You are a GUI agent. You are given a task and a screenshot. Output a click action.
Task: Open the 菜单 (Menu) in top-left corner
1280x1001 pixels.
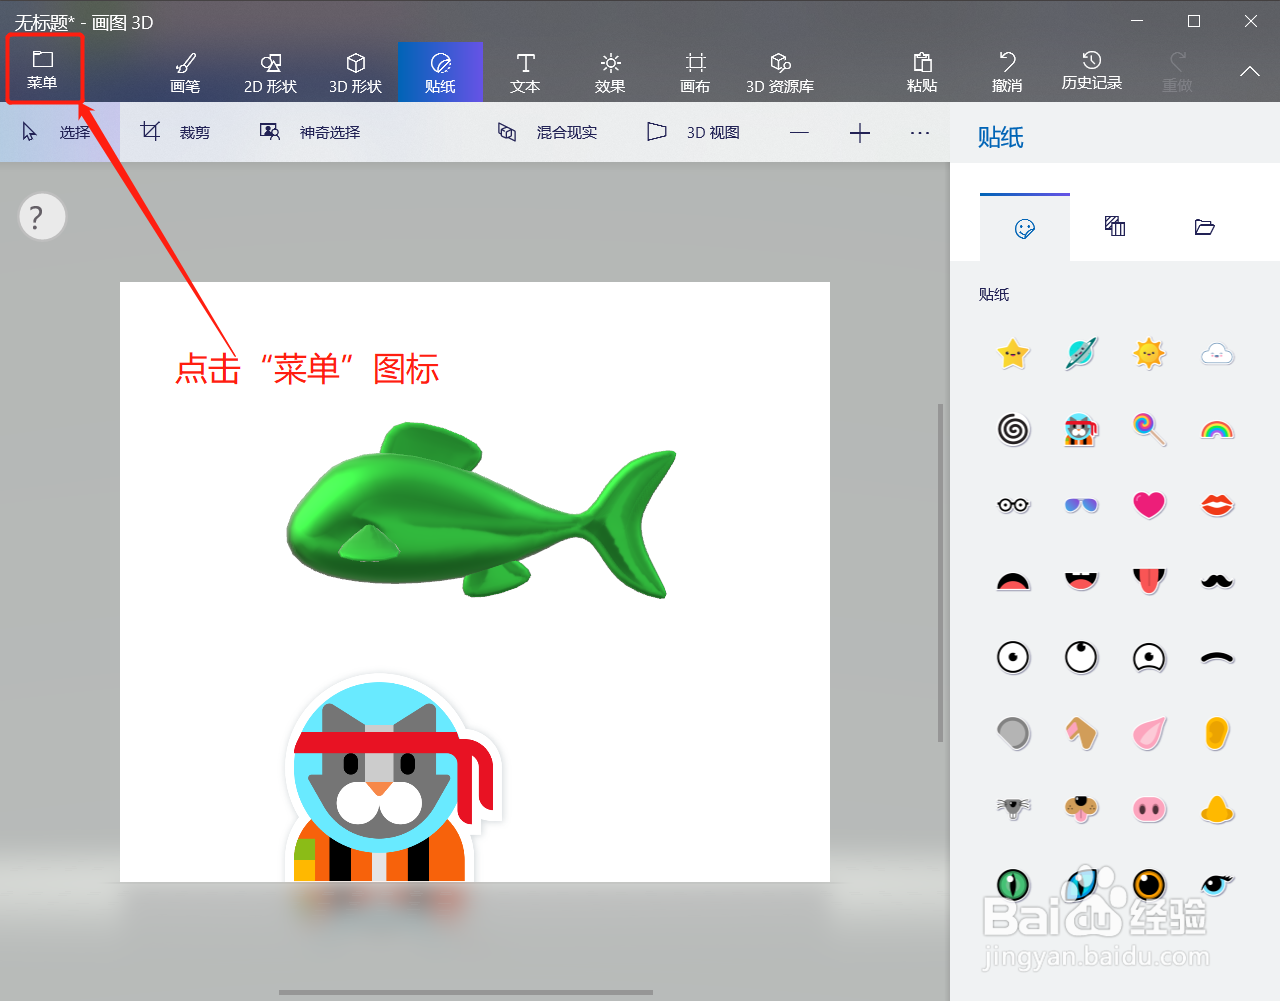tap(44, 69)
